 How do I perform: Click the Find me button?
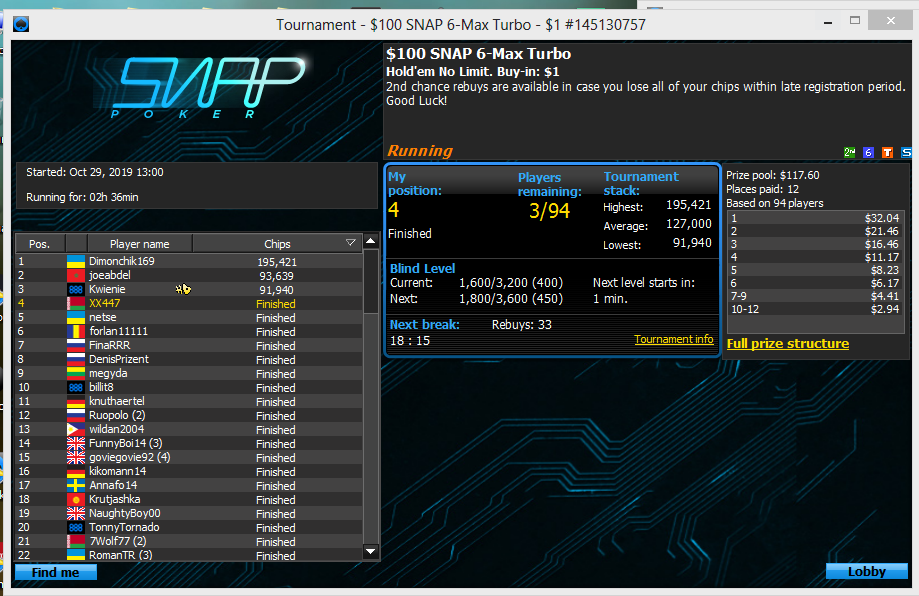click(56, 573)
